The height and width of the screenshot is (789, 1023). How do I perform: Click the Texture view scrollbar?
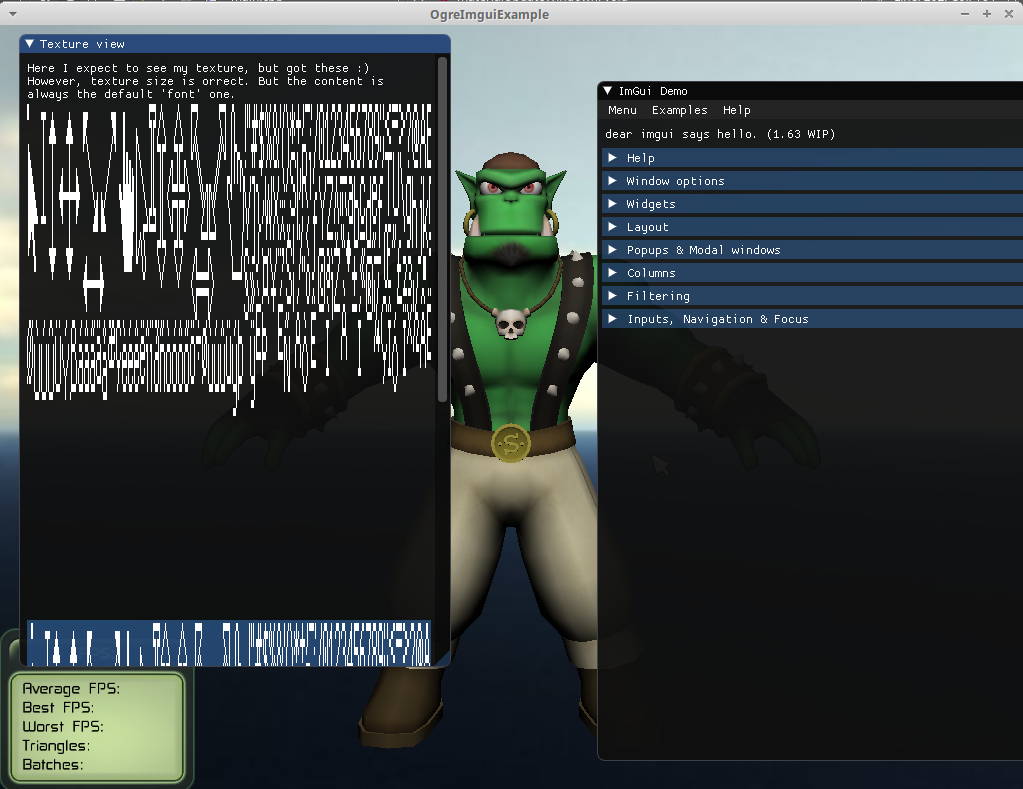tap(442, 228)
